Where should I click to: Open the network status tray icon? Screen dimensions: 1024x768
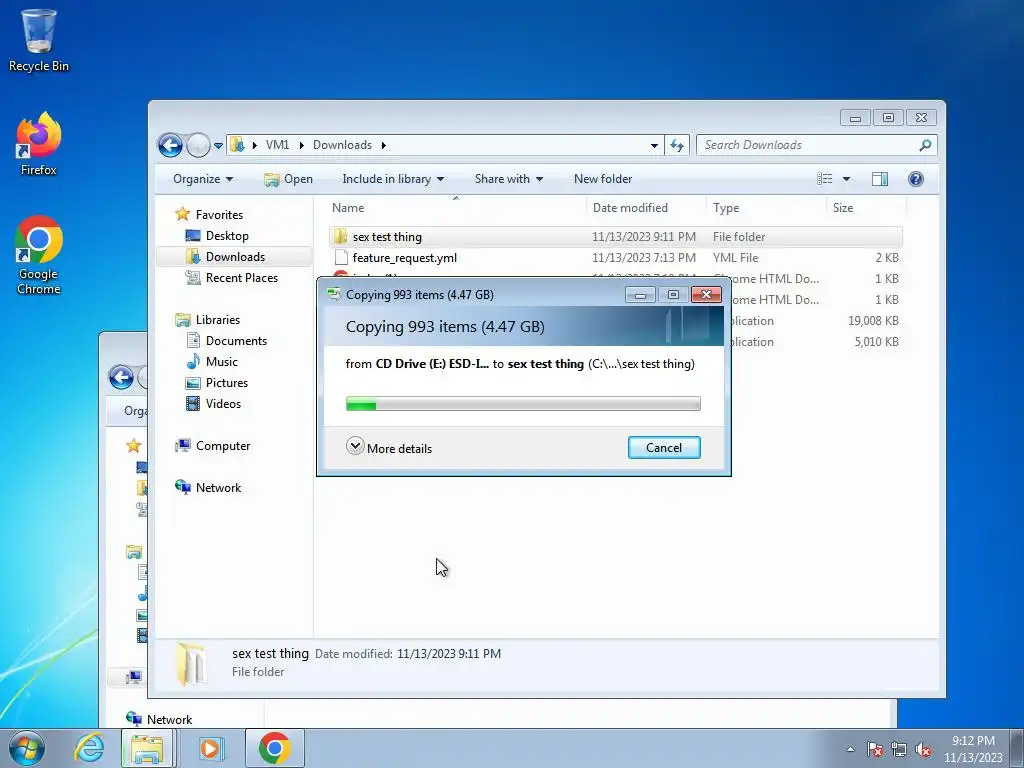point(899,749)
